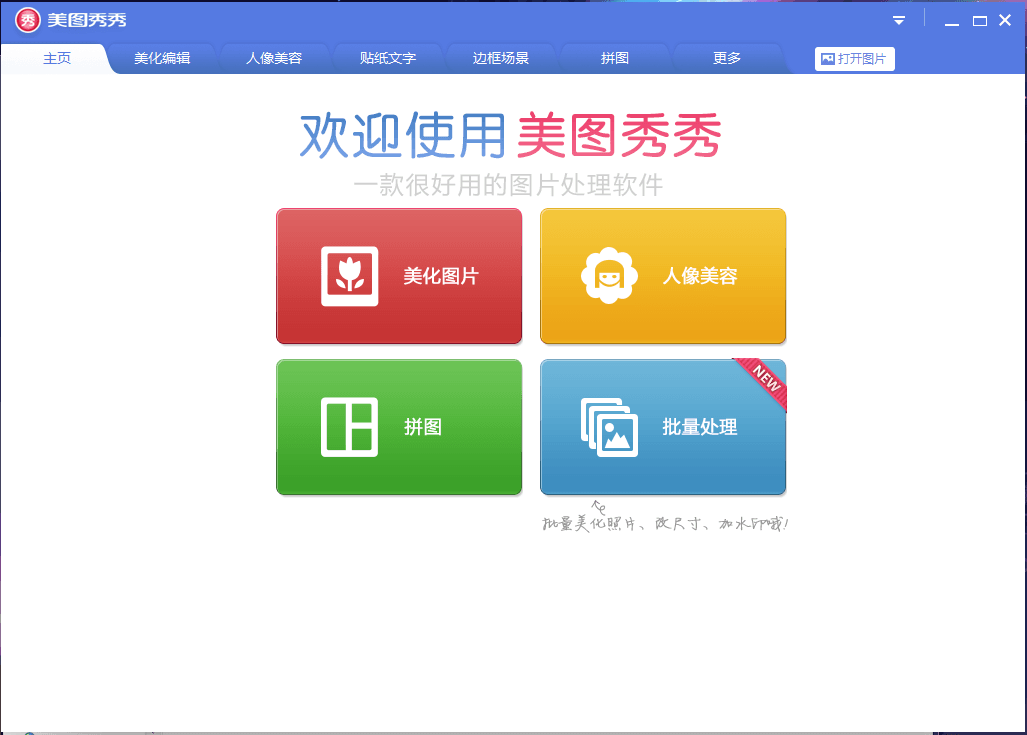Viewport: 1027px width, 735px height.
Task: Click the 打开图片 button
Action: pyautogui.click(x=854, y=59)
